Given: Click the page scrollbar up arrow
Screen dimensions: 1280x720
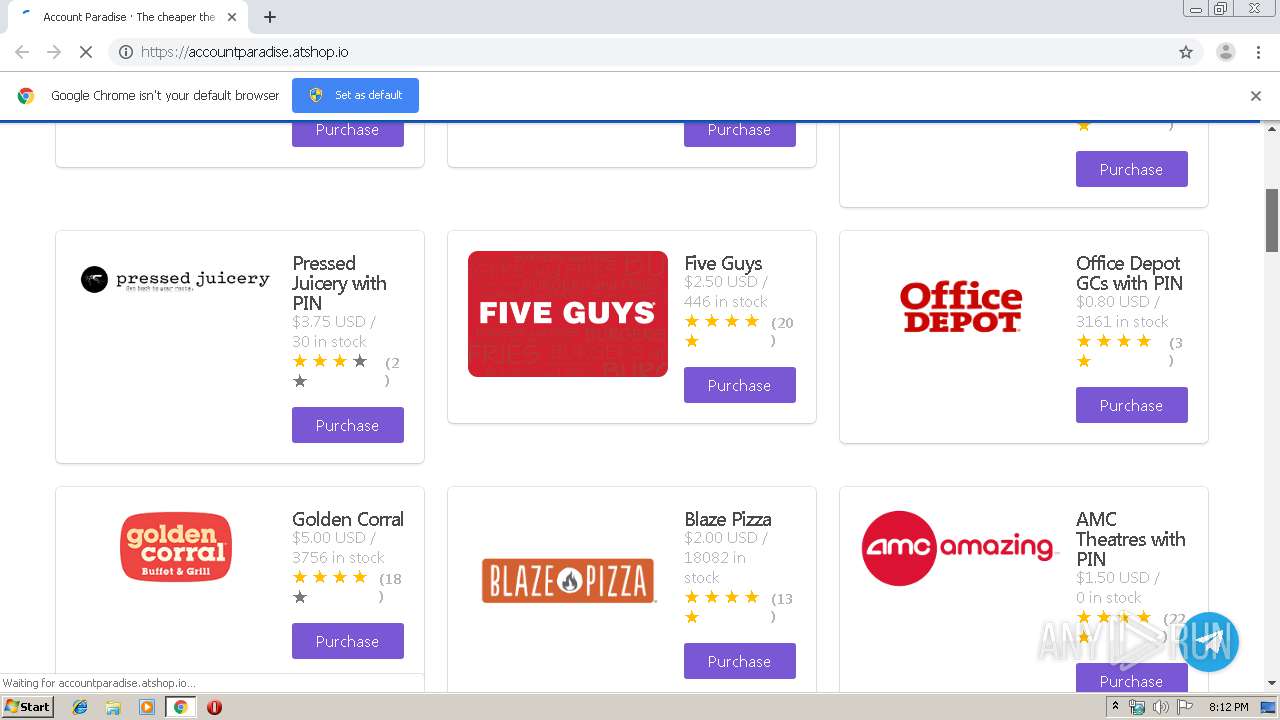Looking at the screenshot, I should [x=1272, y=129].
